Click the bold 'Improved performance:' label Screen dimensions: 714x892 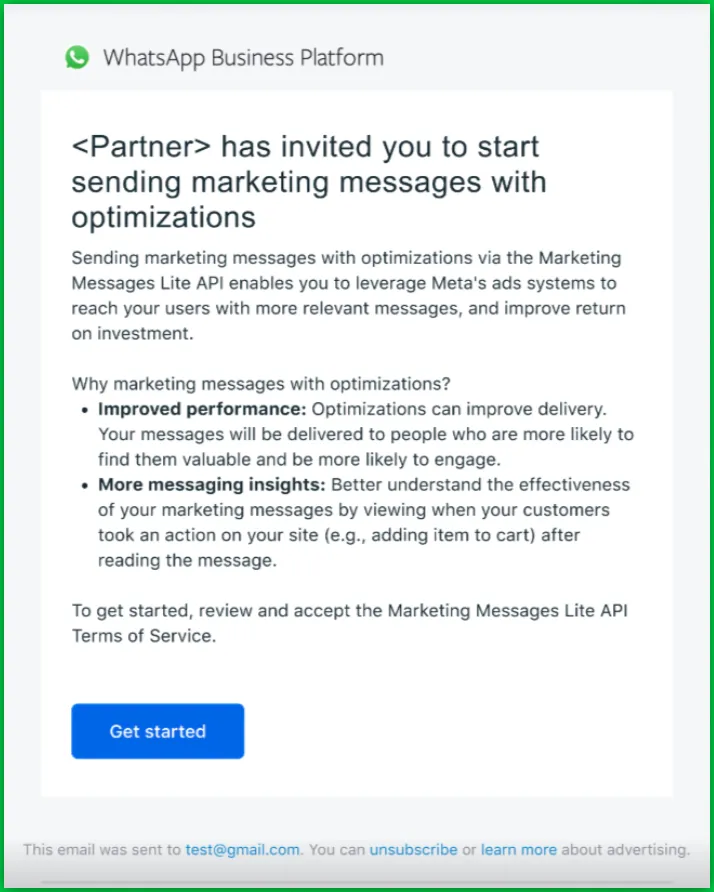pyautogui.click(x=203, y=409)
